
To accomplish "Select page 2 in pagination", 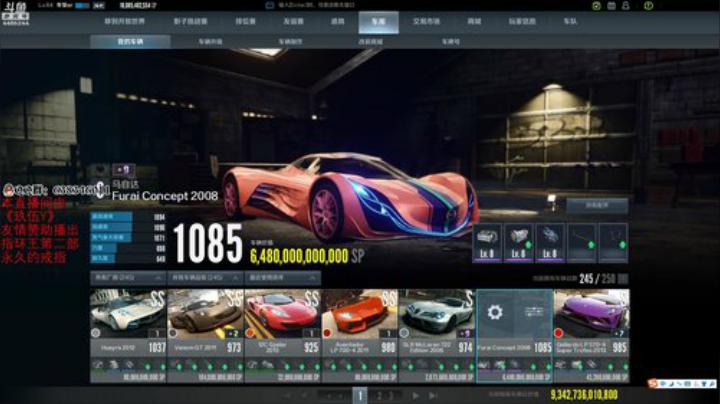I will coord(380,395).
